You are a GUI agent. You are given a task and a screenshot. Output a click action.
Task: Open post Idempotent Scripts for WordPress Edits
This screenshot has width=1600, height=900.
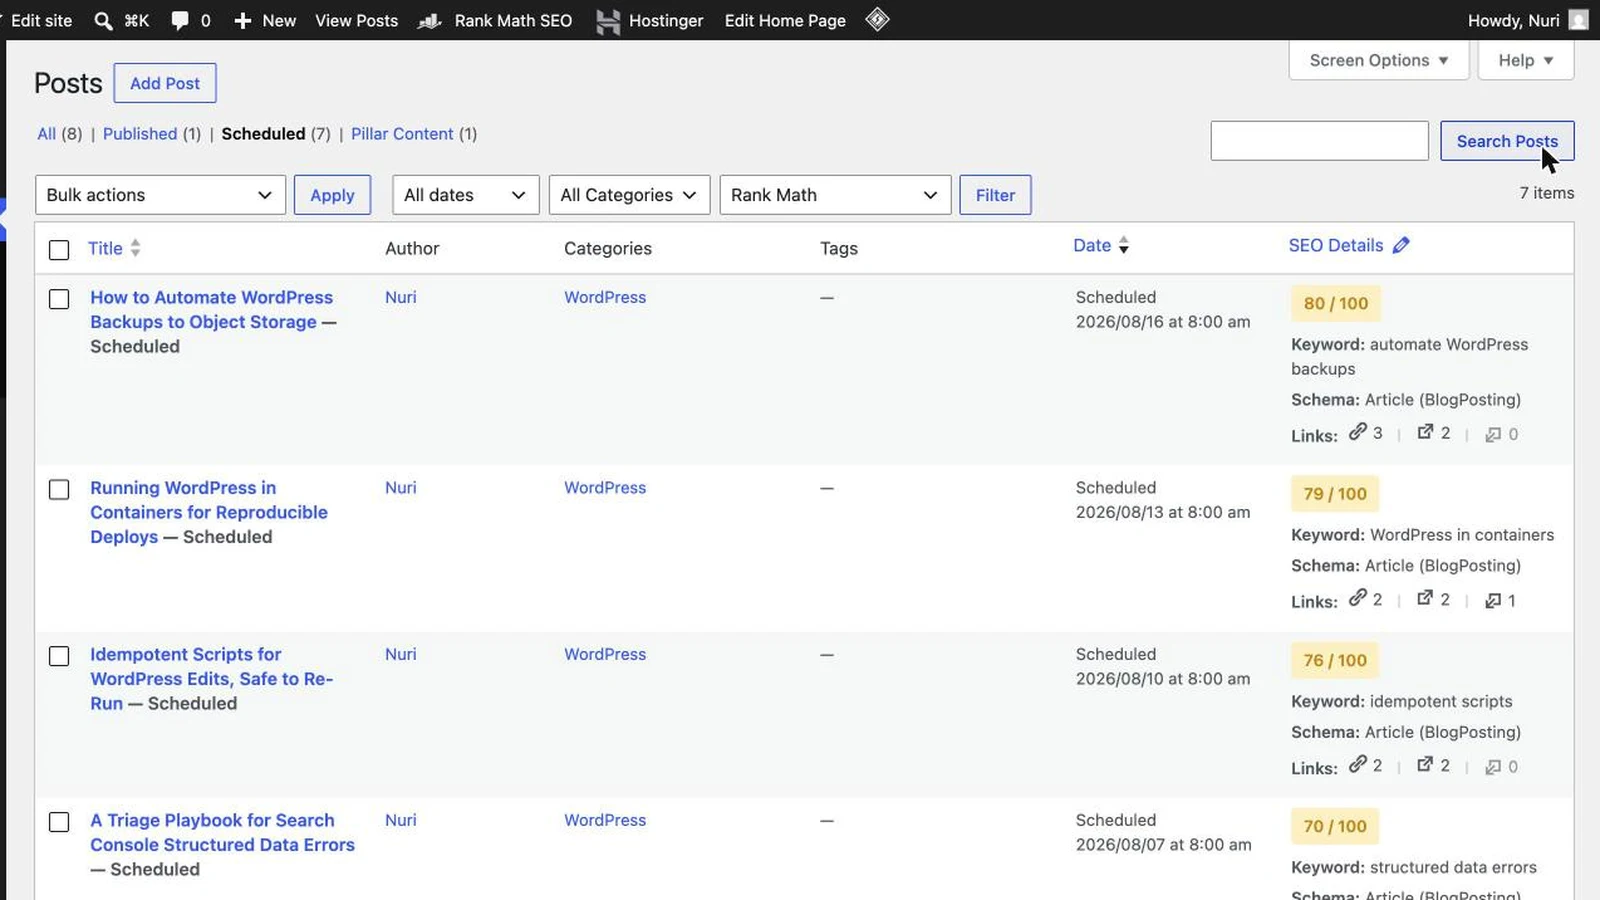211,678
